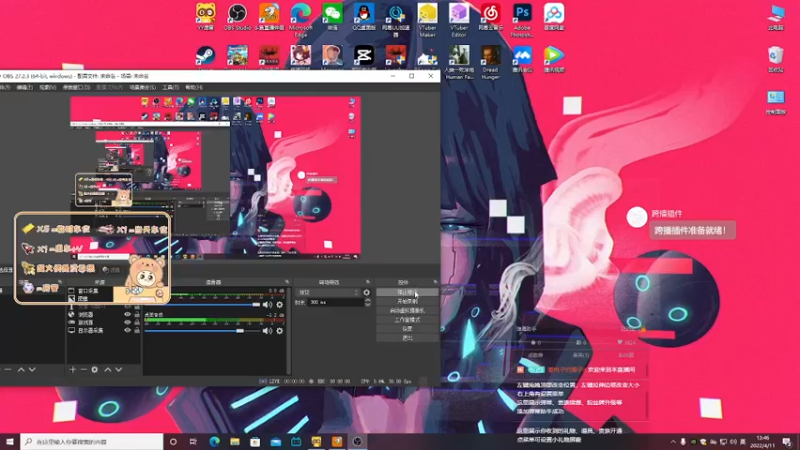Open the NetEase Cloud Music desktop shortcut

click(490, 17)
